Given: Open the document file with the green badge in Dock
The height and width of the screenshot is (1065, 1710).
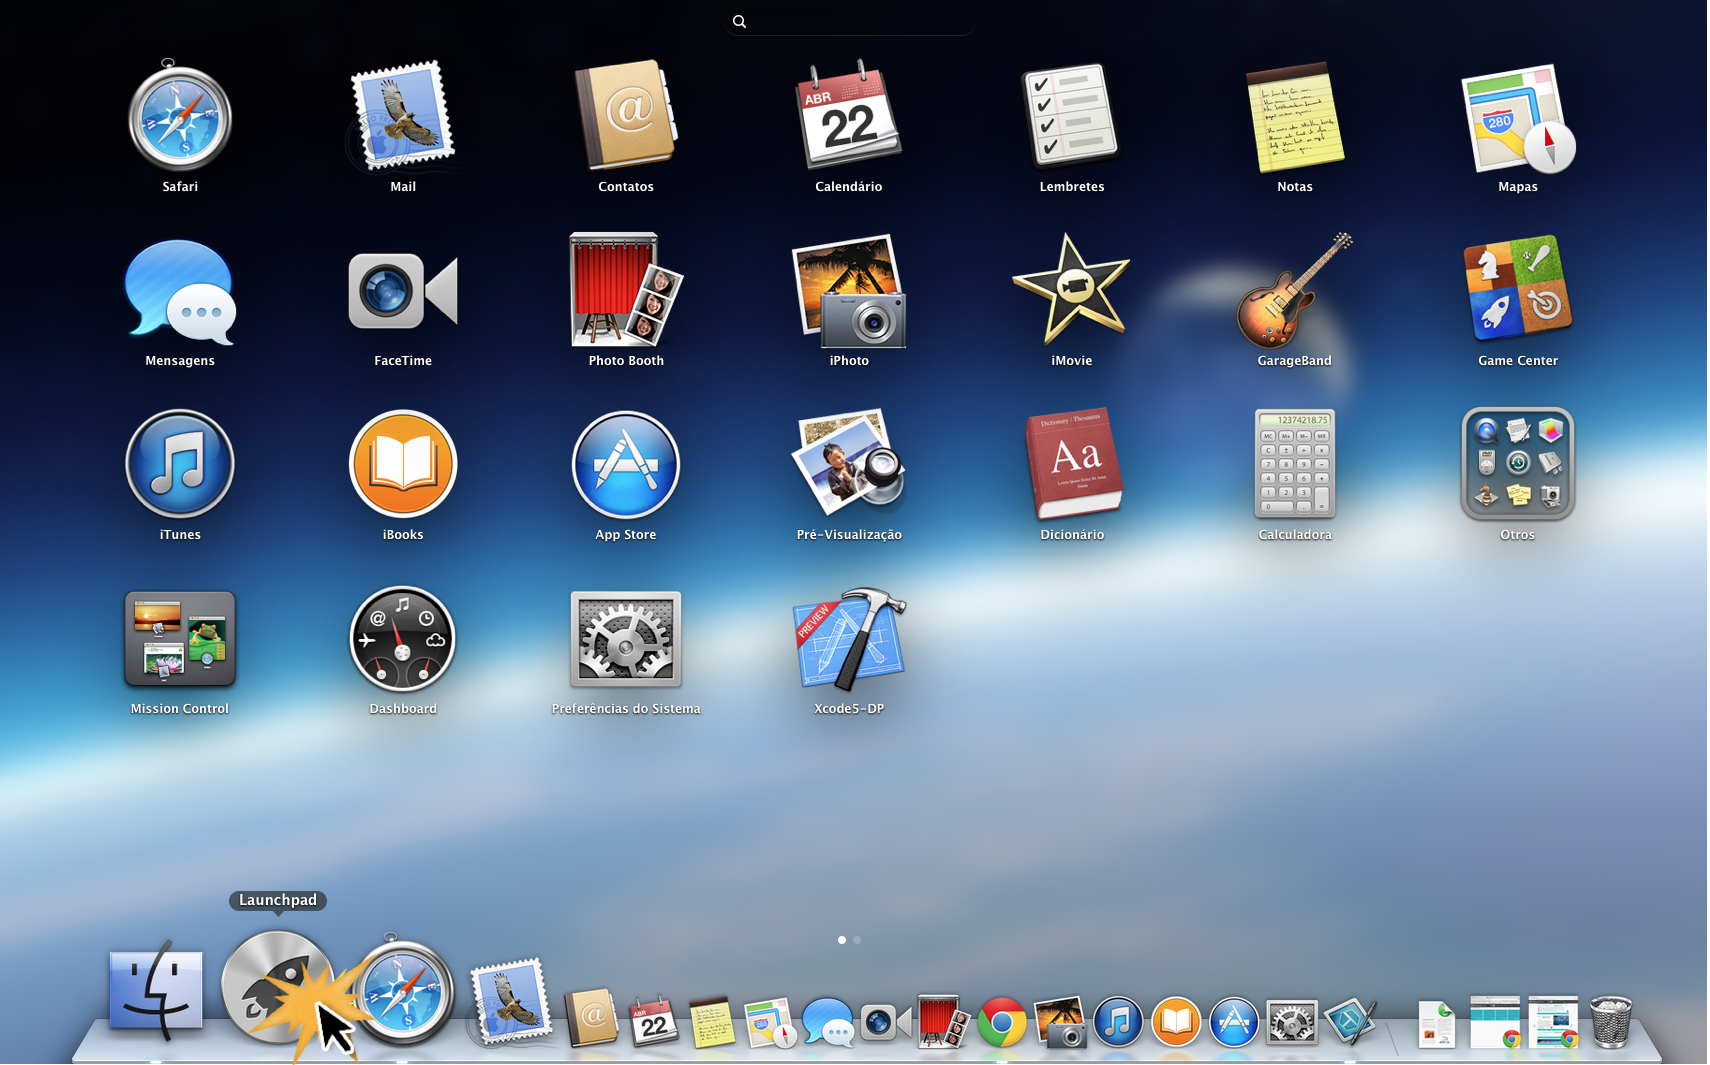Looking at the screenshot, I should 1437,1024.
